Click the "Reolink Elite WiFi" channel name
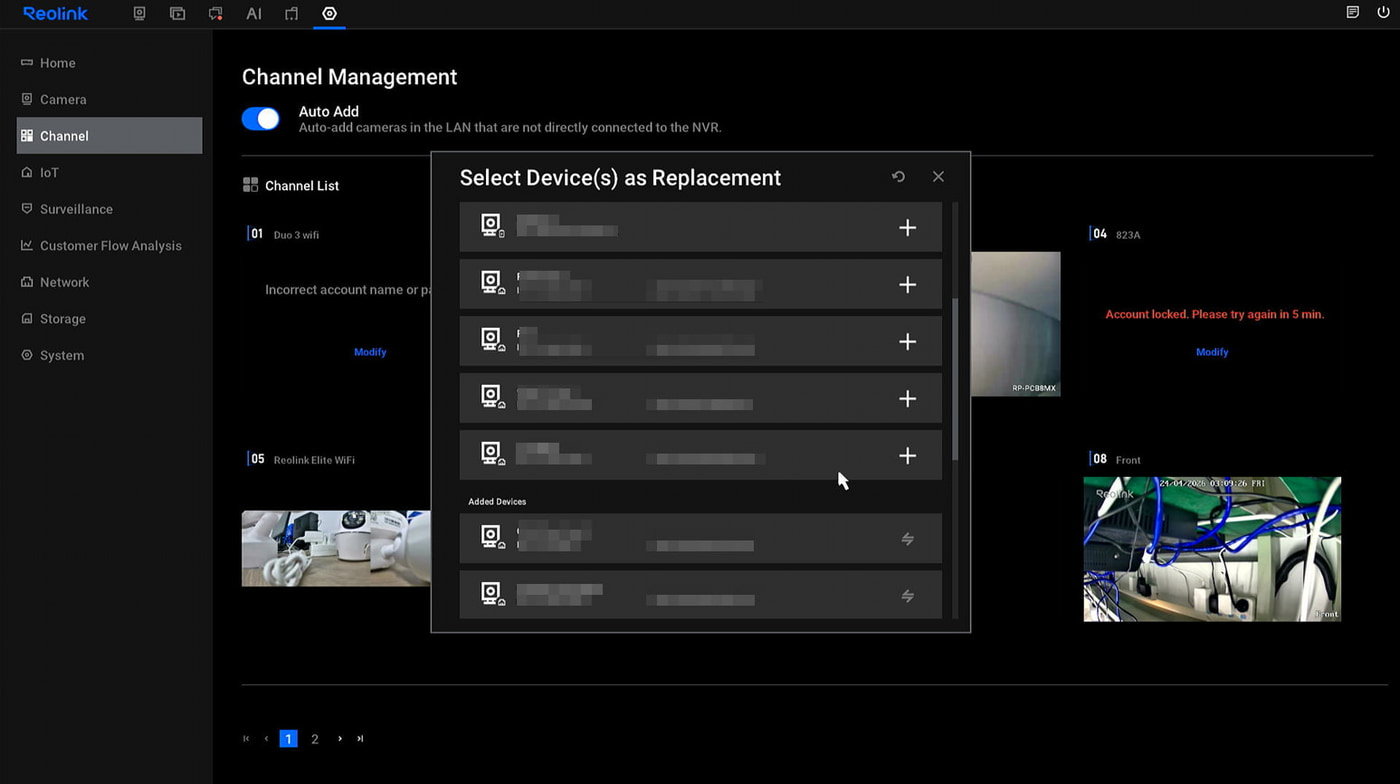1400x784 pixels. click(x=314, y=460)
